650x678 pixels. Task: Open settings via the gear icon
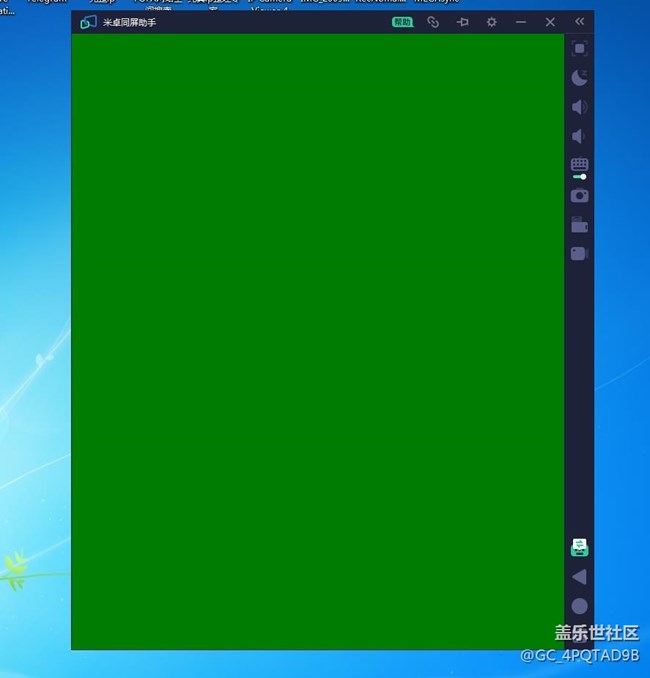(x=491, y=22)
